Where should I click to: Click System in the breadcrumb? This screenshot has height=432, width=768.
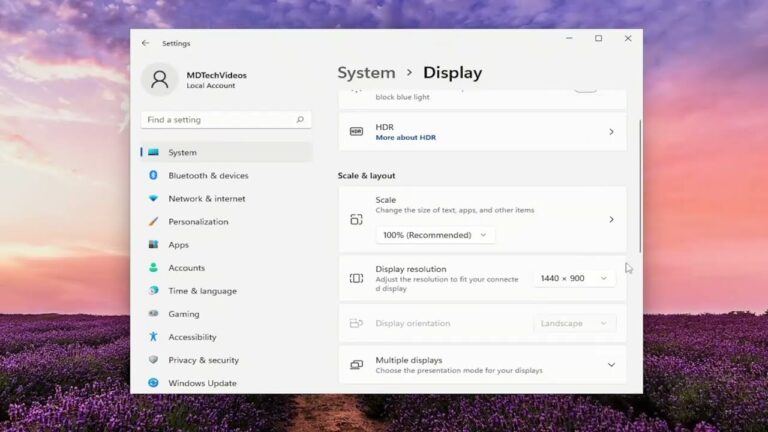(x=366, y=72)
